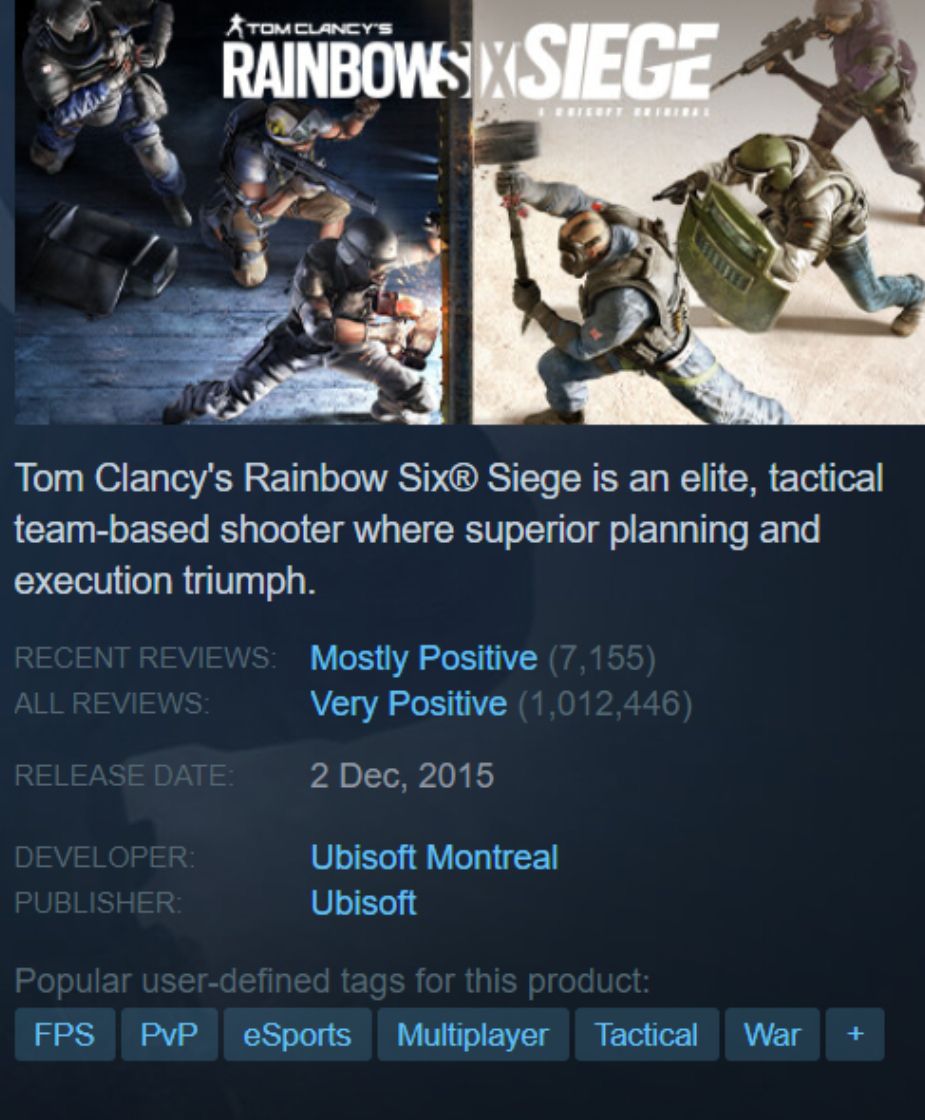Click the all reviews count 1,012,446
Image resolution: width=925 pixels, height=1120 pixels.
point(605,704)
